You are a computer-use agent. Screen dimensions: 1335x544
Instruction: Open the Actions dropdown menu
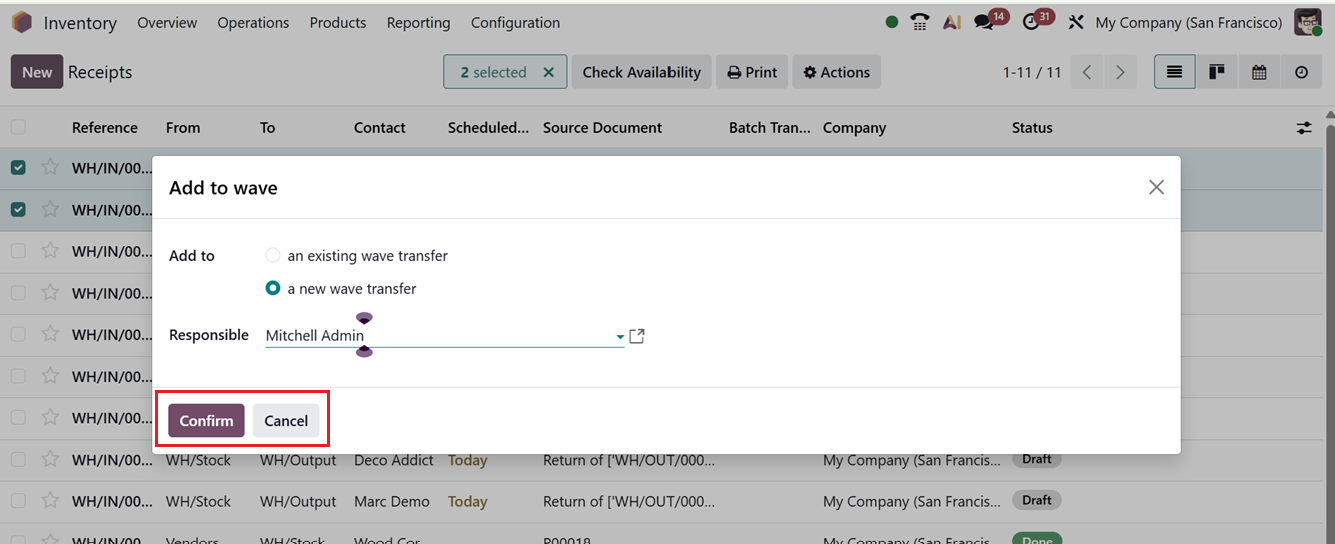point(837,72)
